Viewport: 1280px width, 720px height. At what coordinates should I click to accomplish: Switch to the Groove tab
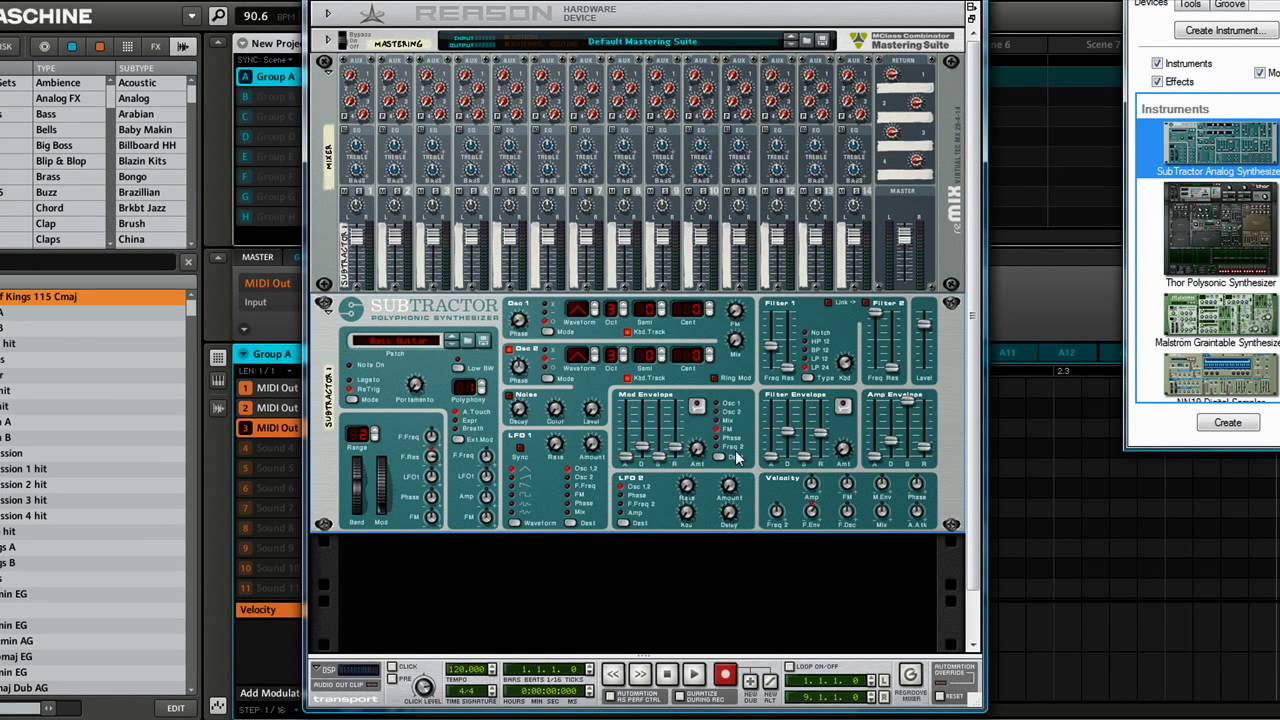click(1229, 4)
